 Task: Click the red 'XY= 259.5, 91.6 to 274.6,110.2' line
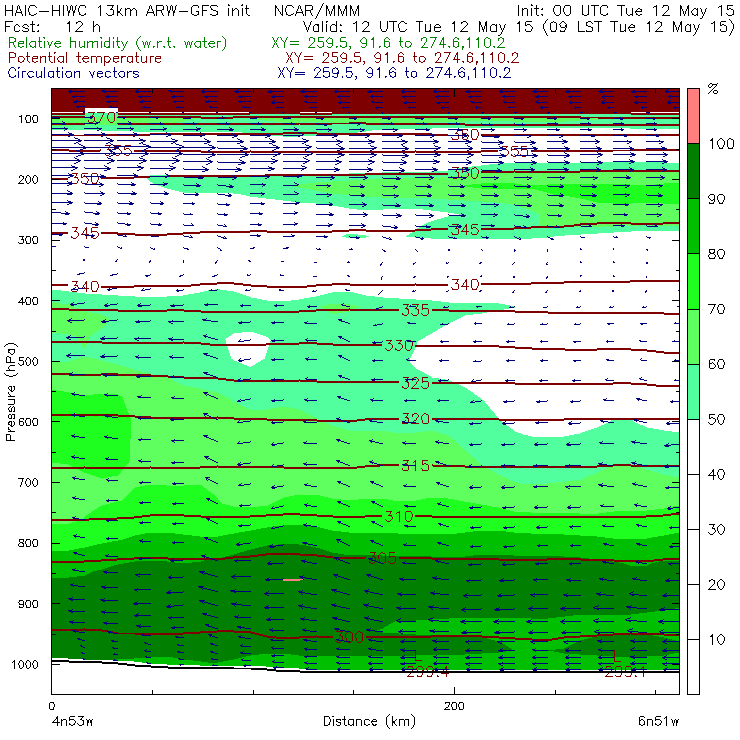point(402,58)
